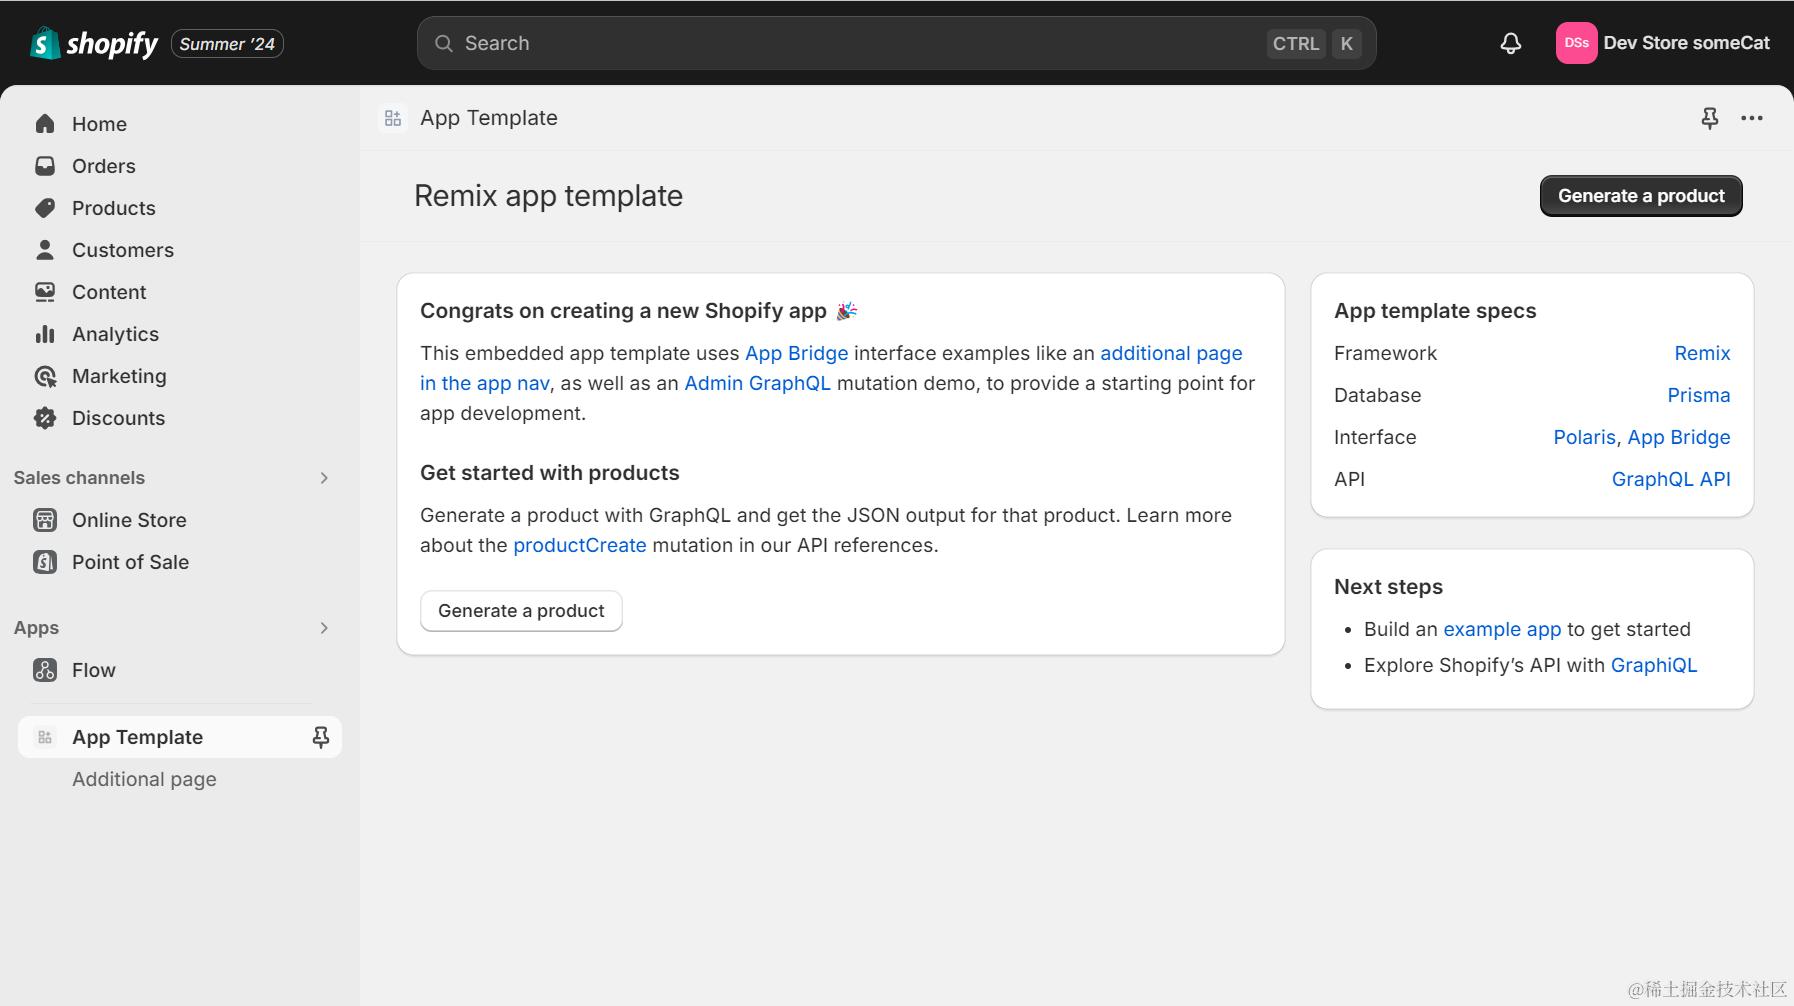Screen dimensions: 1794x1006
Task: Unpin App Template in the sidebar
Action: (320, 737)
